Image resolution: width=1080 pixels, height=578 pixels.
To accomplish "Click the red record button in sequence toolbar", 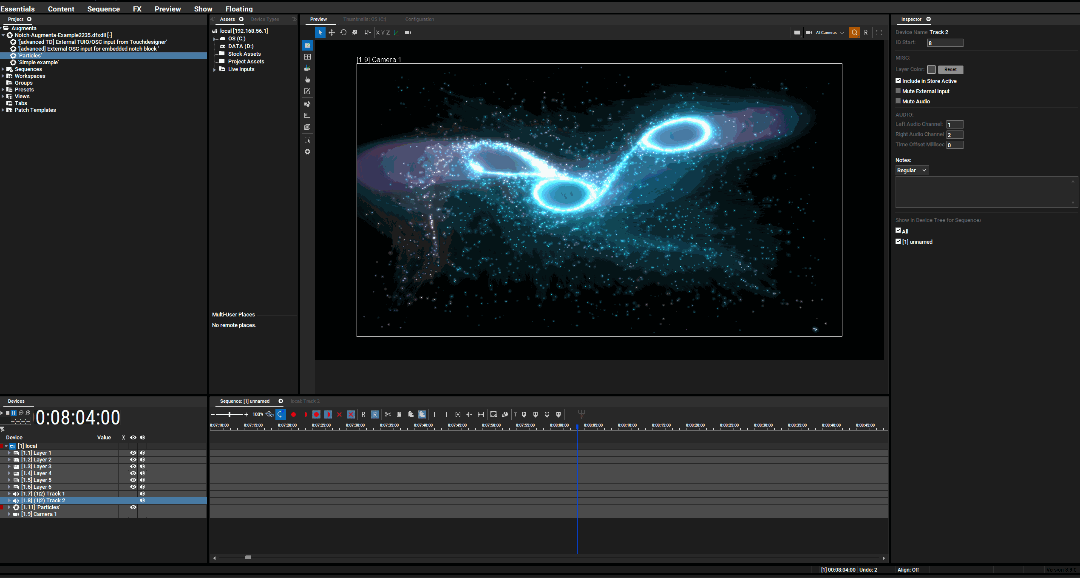I will [293, 414].
